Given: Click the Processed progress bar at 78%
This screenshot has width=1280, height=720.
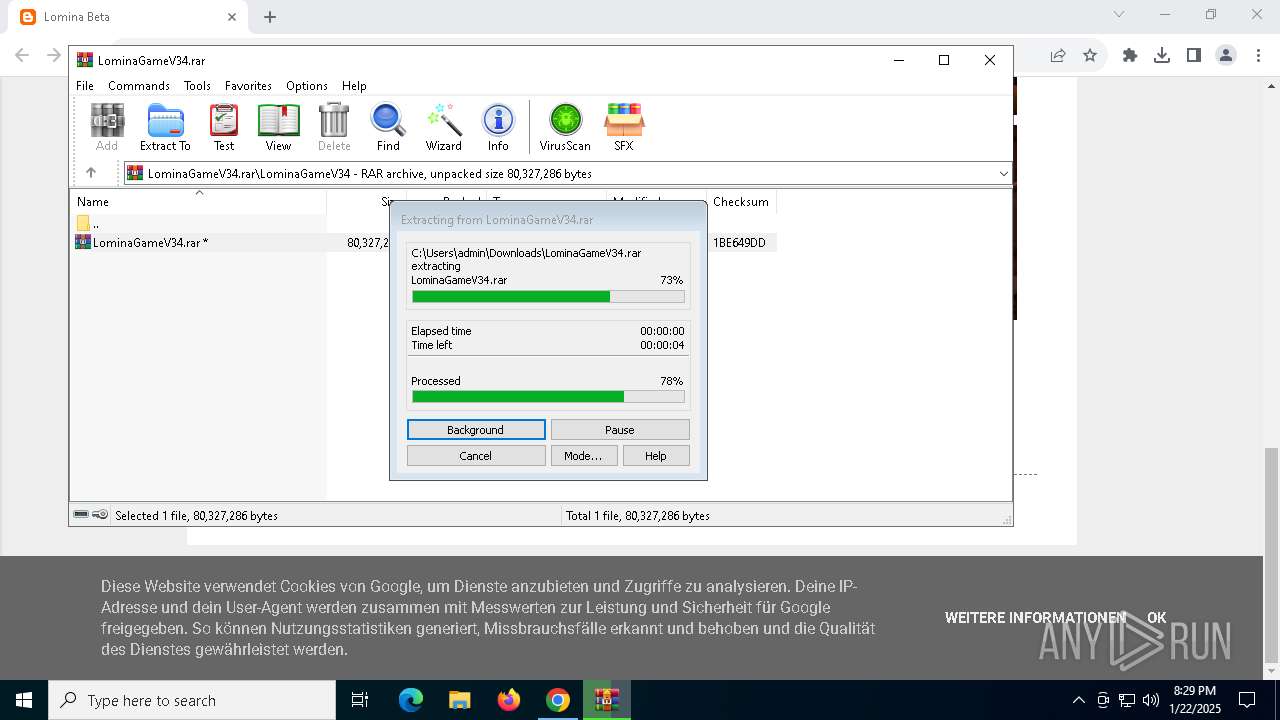Looking at the screenshot, I should 548,397.
